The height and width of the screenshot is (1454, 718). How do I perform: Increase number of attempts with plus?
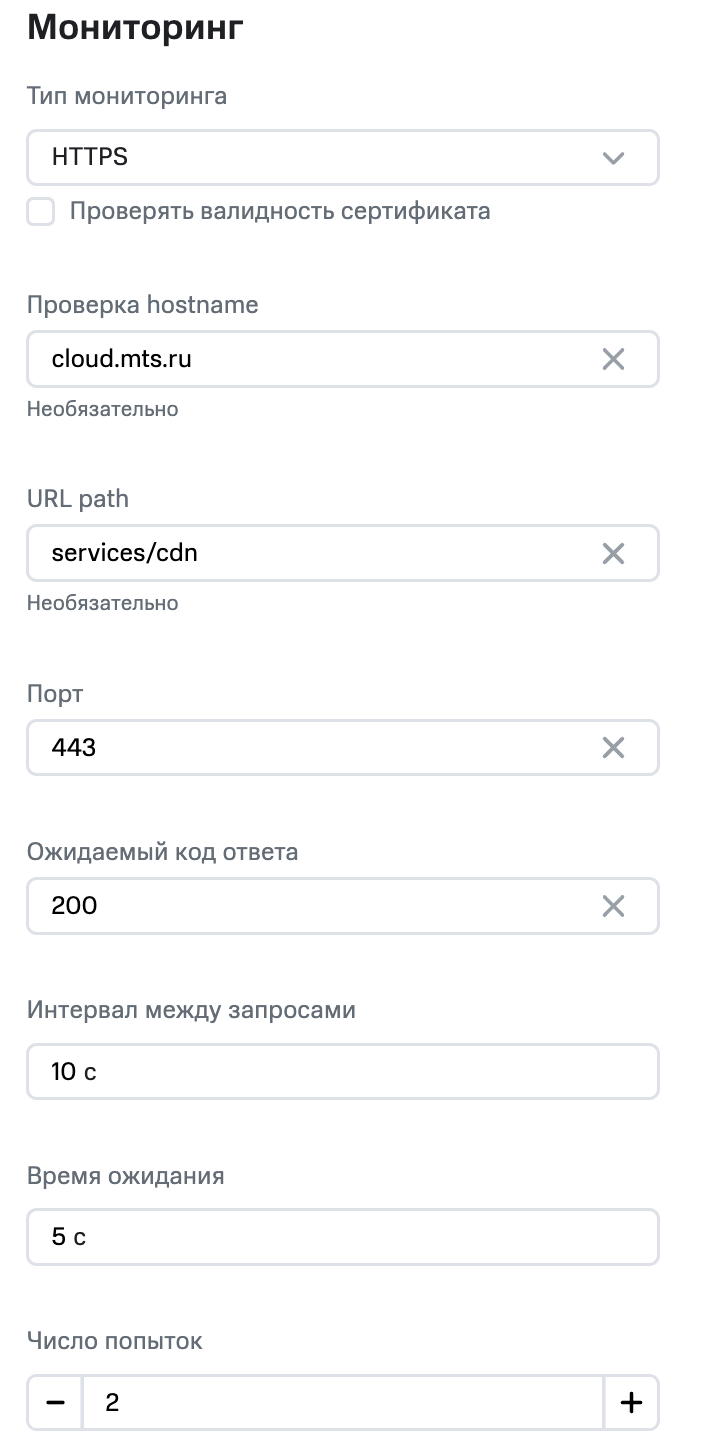tap(631, 1403)
